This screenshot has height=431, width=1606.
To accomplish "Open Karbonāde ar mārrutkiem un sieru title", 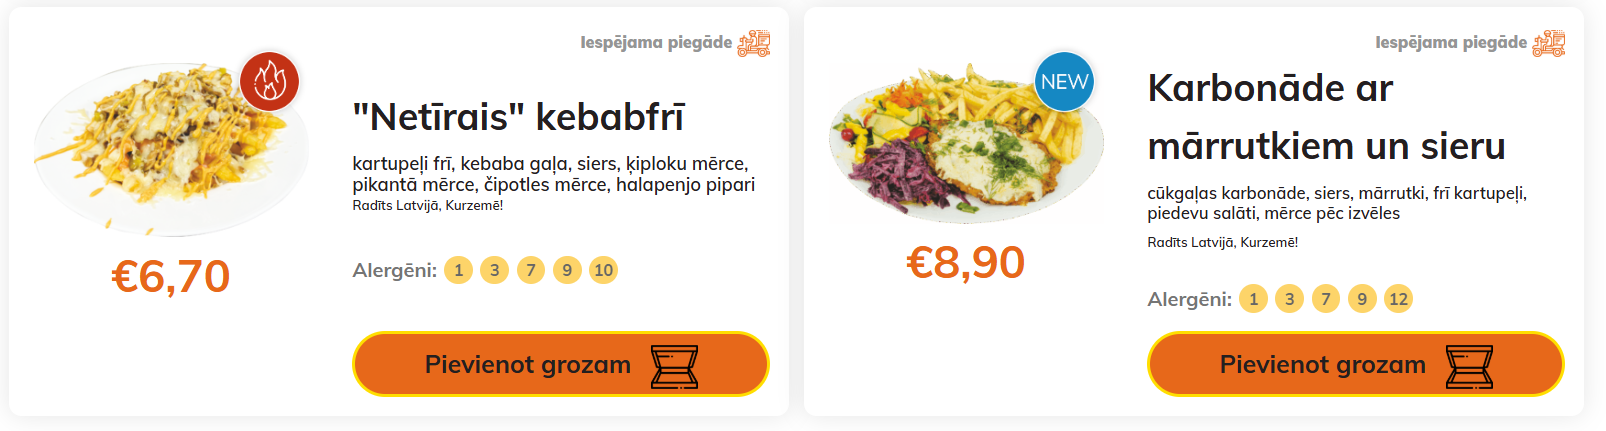I will point(1326,117).
